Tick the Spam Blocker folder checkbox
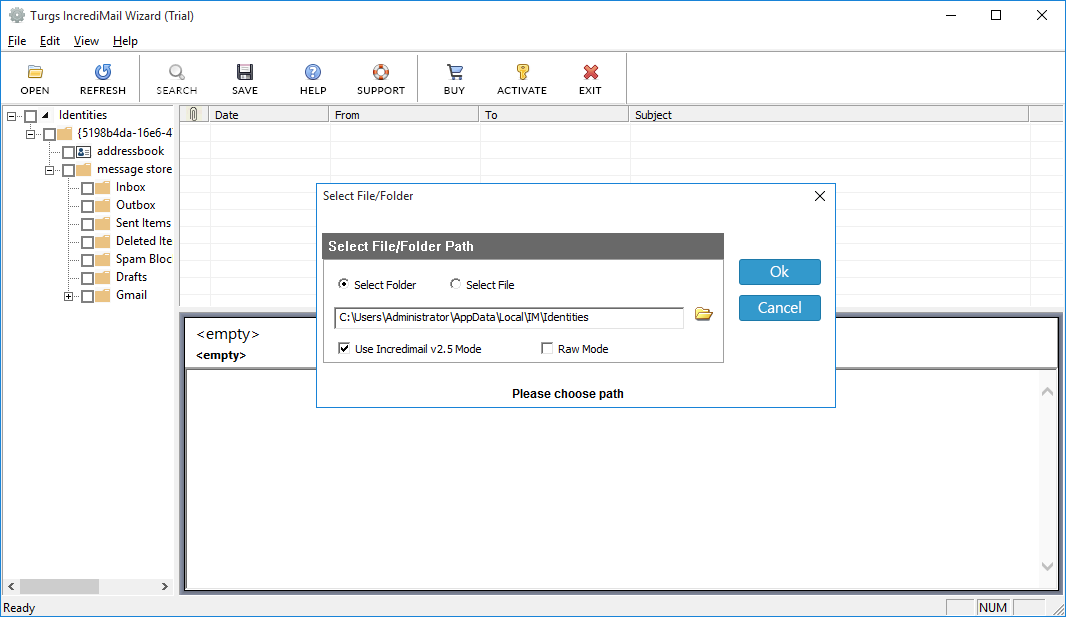The width and height of the screenshot is (1066, 617). [88, 260]
